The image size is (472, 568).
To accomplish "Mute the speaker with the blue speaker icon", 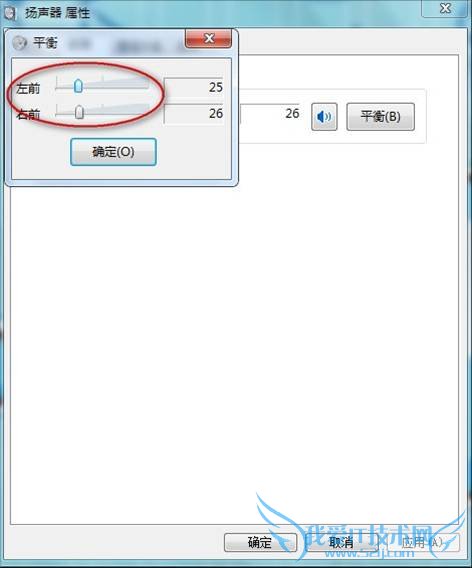I will pyautogui.click(x=324, y=117).
